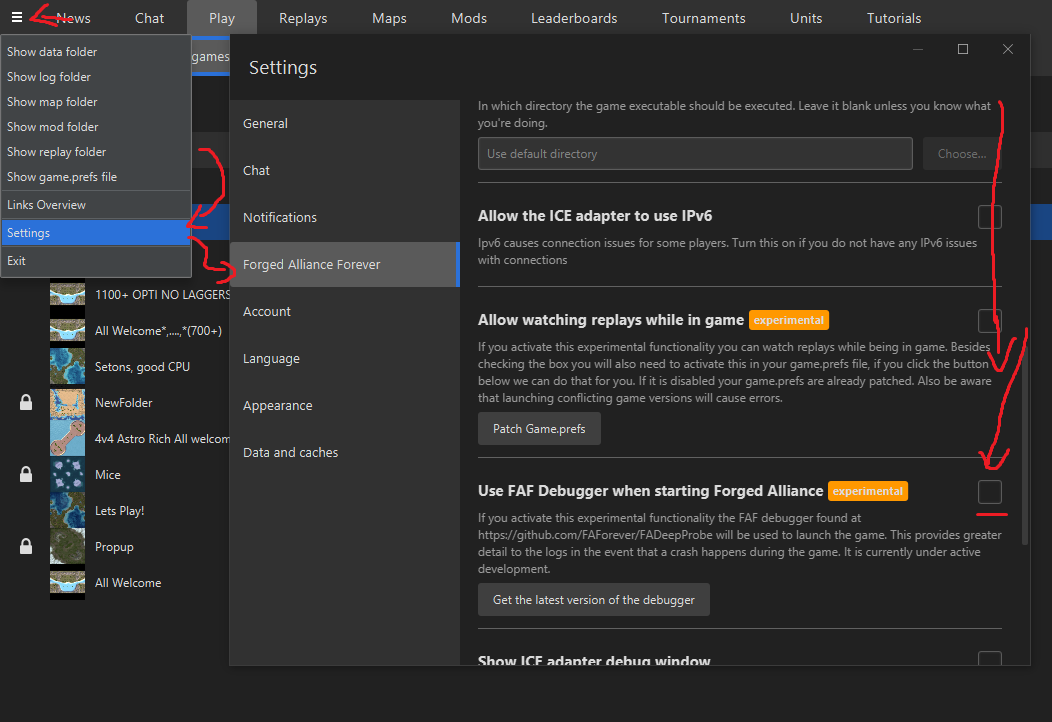Screen dimensions: 1052x722
Task: Click Get the latest version of the debugger
Action: pyautogui.click(x=593, y=600)
